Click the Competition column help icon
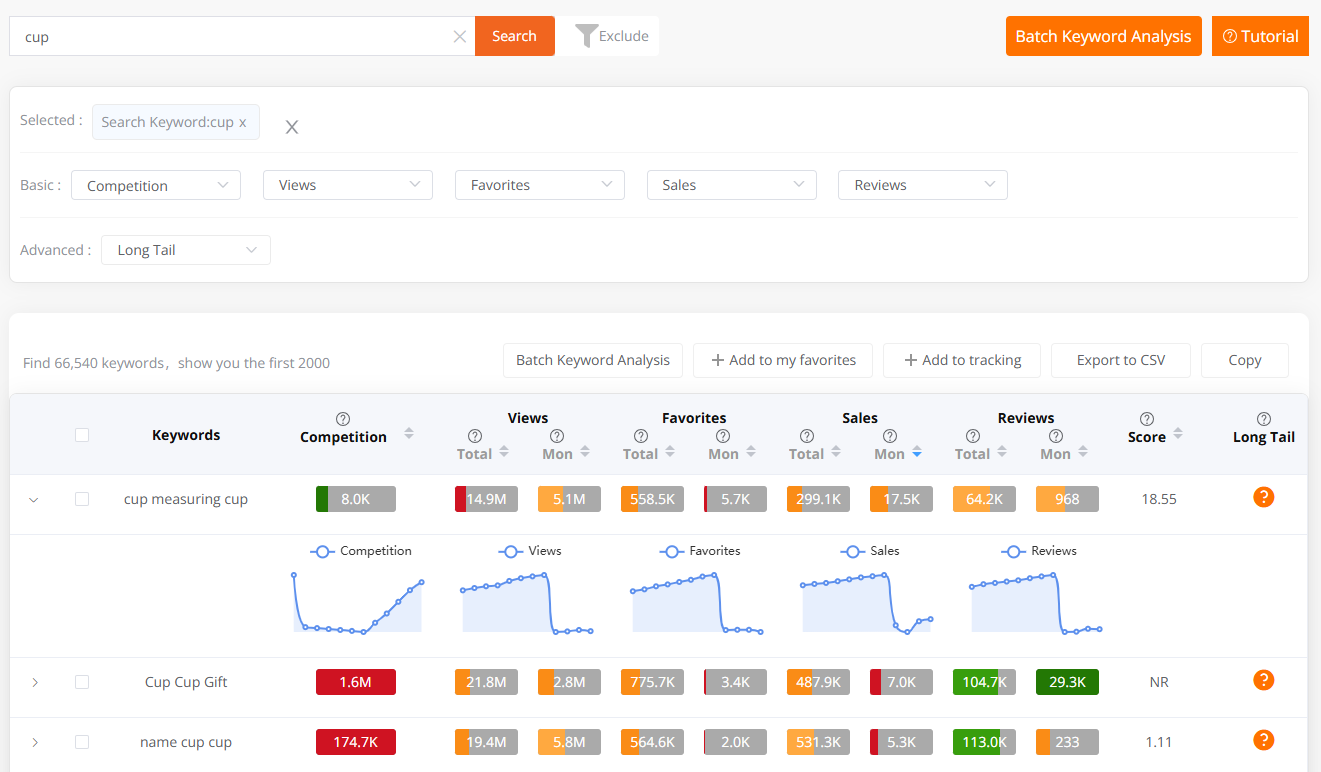The width and height of the screenshot is (1321, 772). [343, 418]
